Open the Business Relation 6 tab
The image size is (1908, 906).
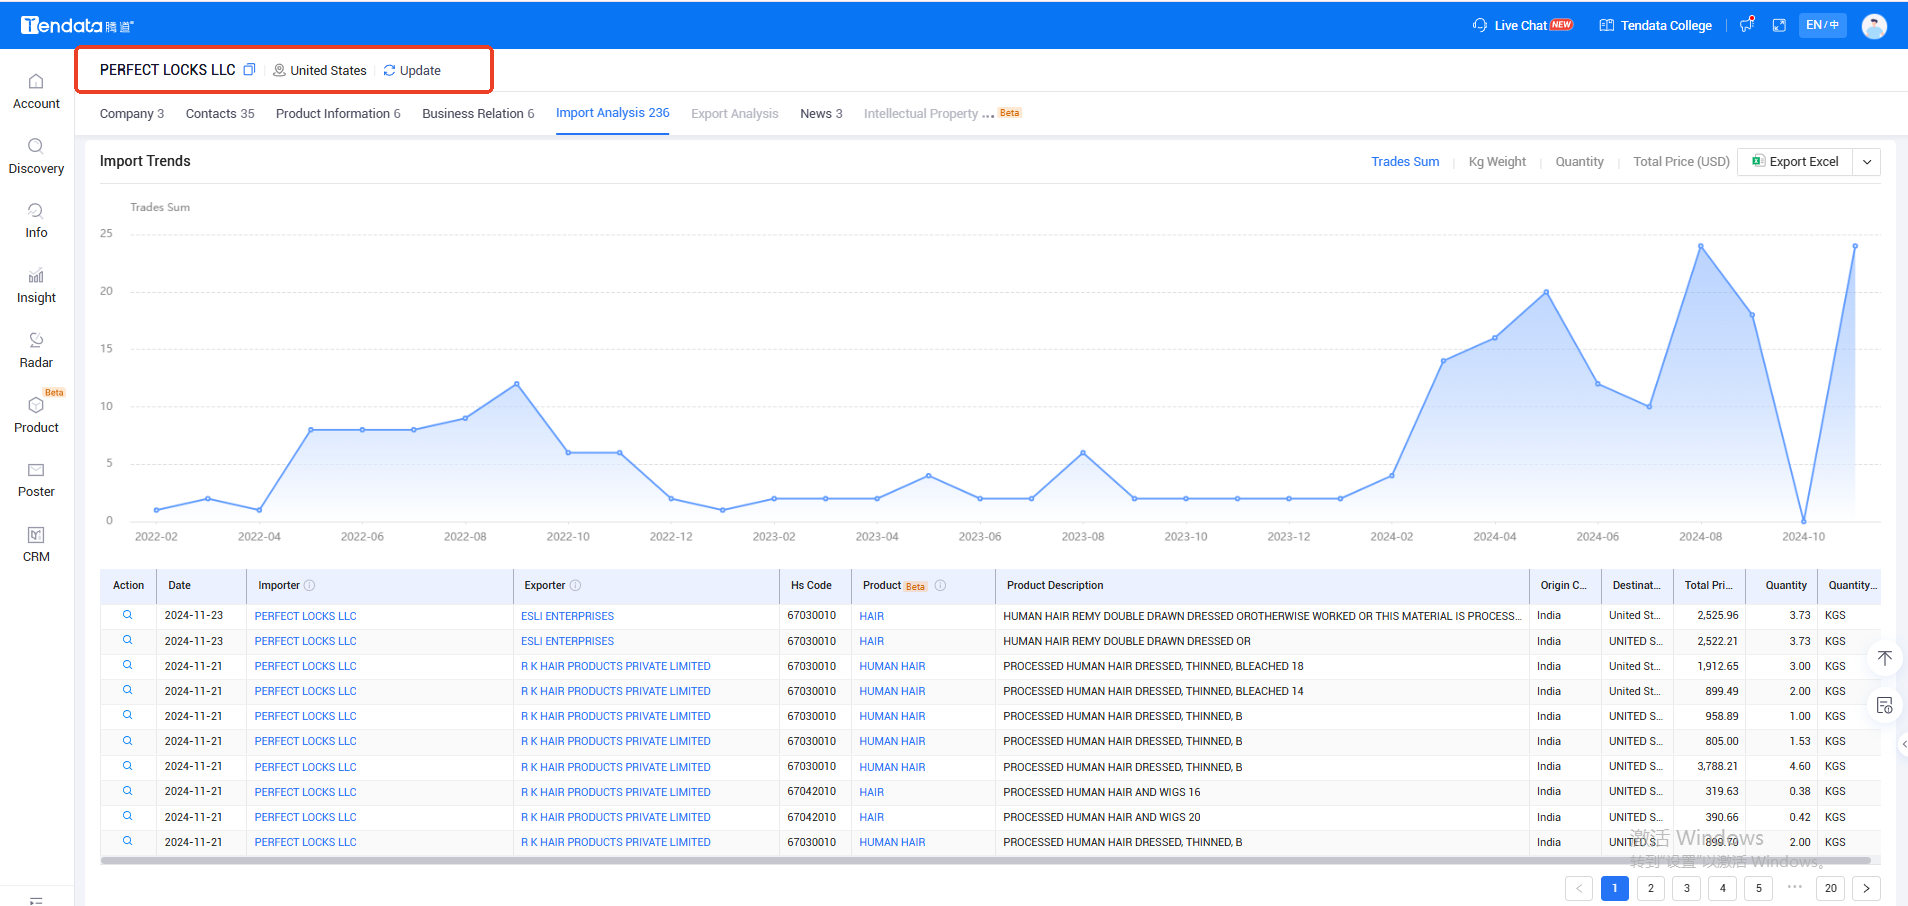pyautogui.click(x=478, y=114)
